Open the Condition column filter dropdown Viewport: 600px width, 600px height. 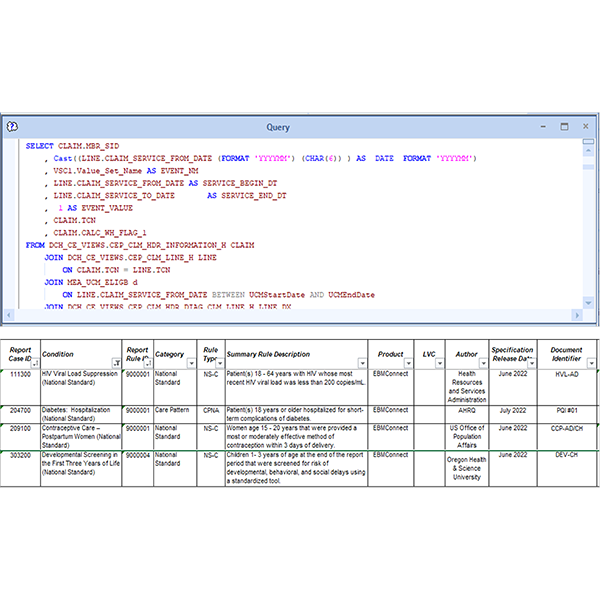115,363
